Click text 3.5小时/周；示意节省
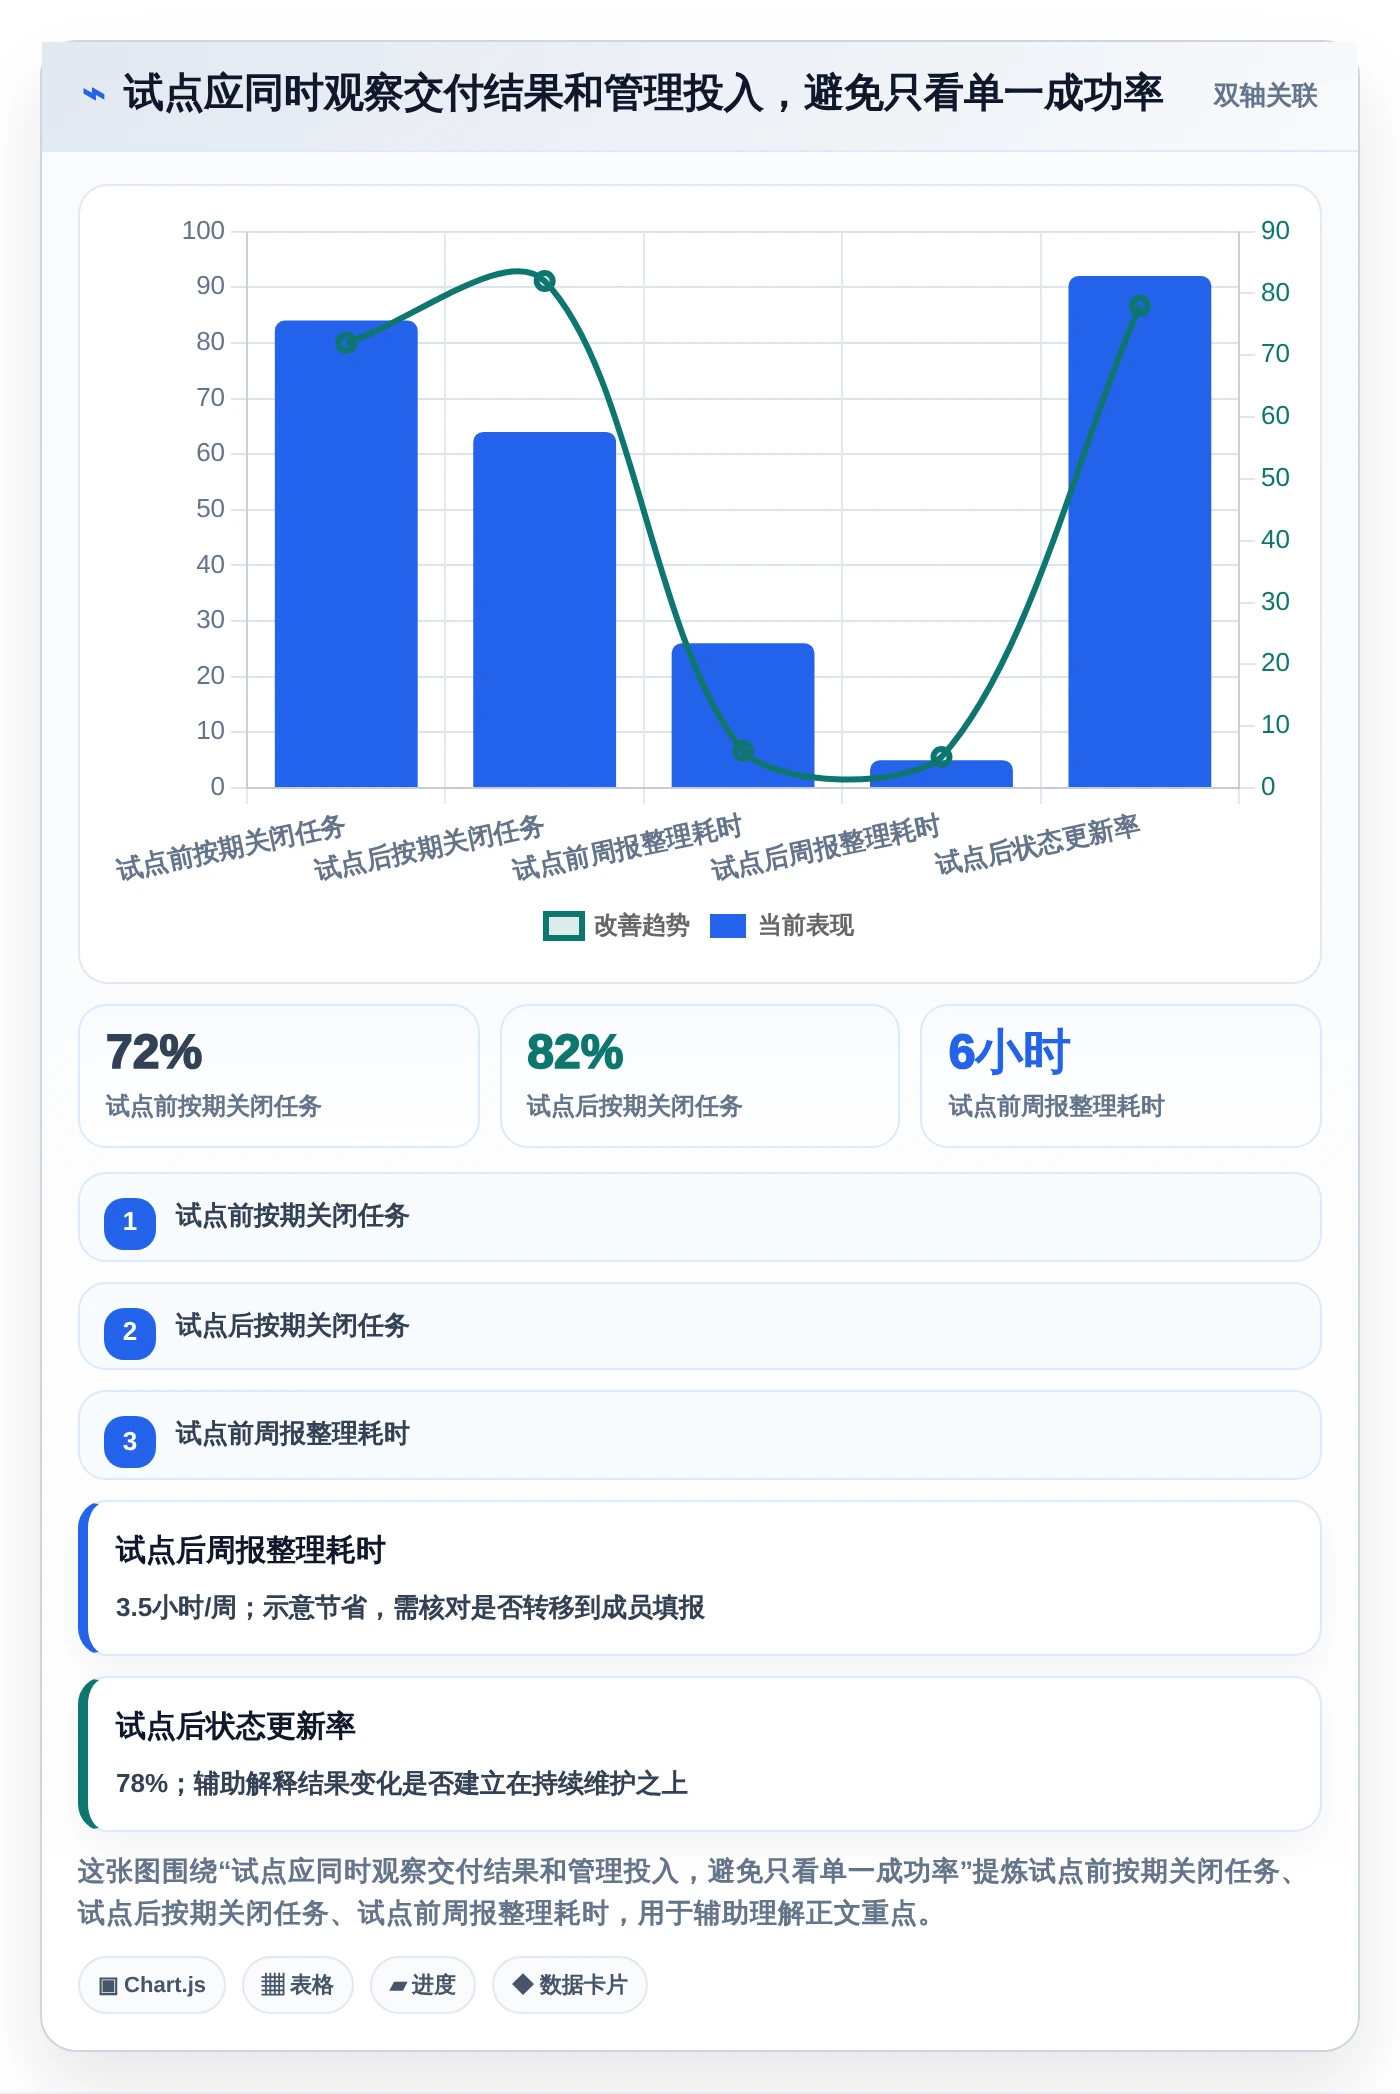The width and height of the screenshot is (1400, 2094). tap(242, 1608)
